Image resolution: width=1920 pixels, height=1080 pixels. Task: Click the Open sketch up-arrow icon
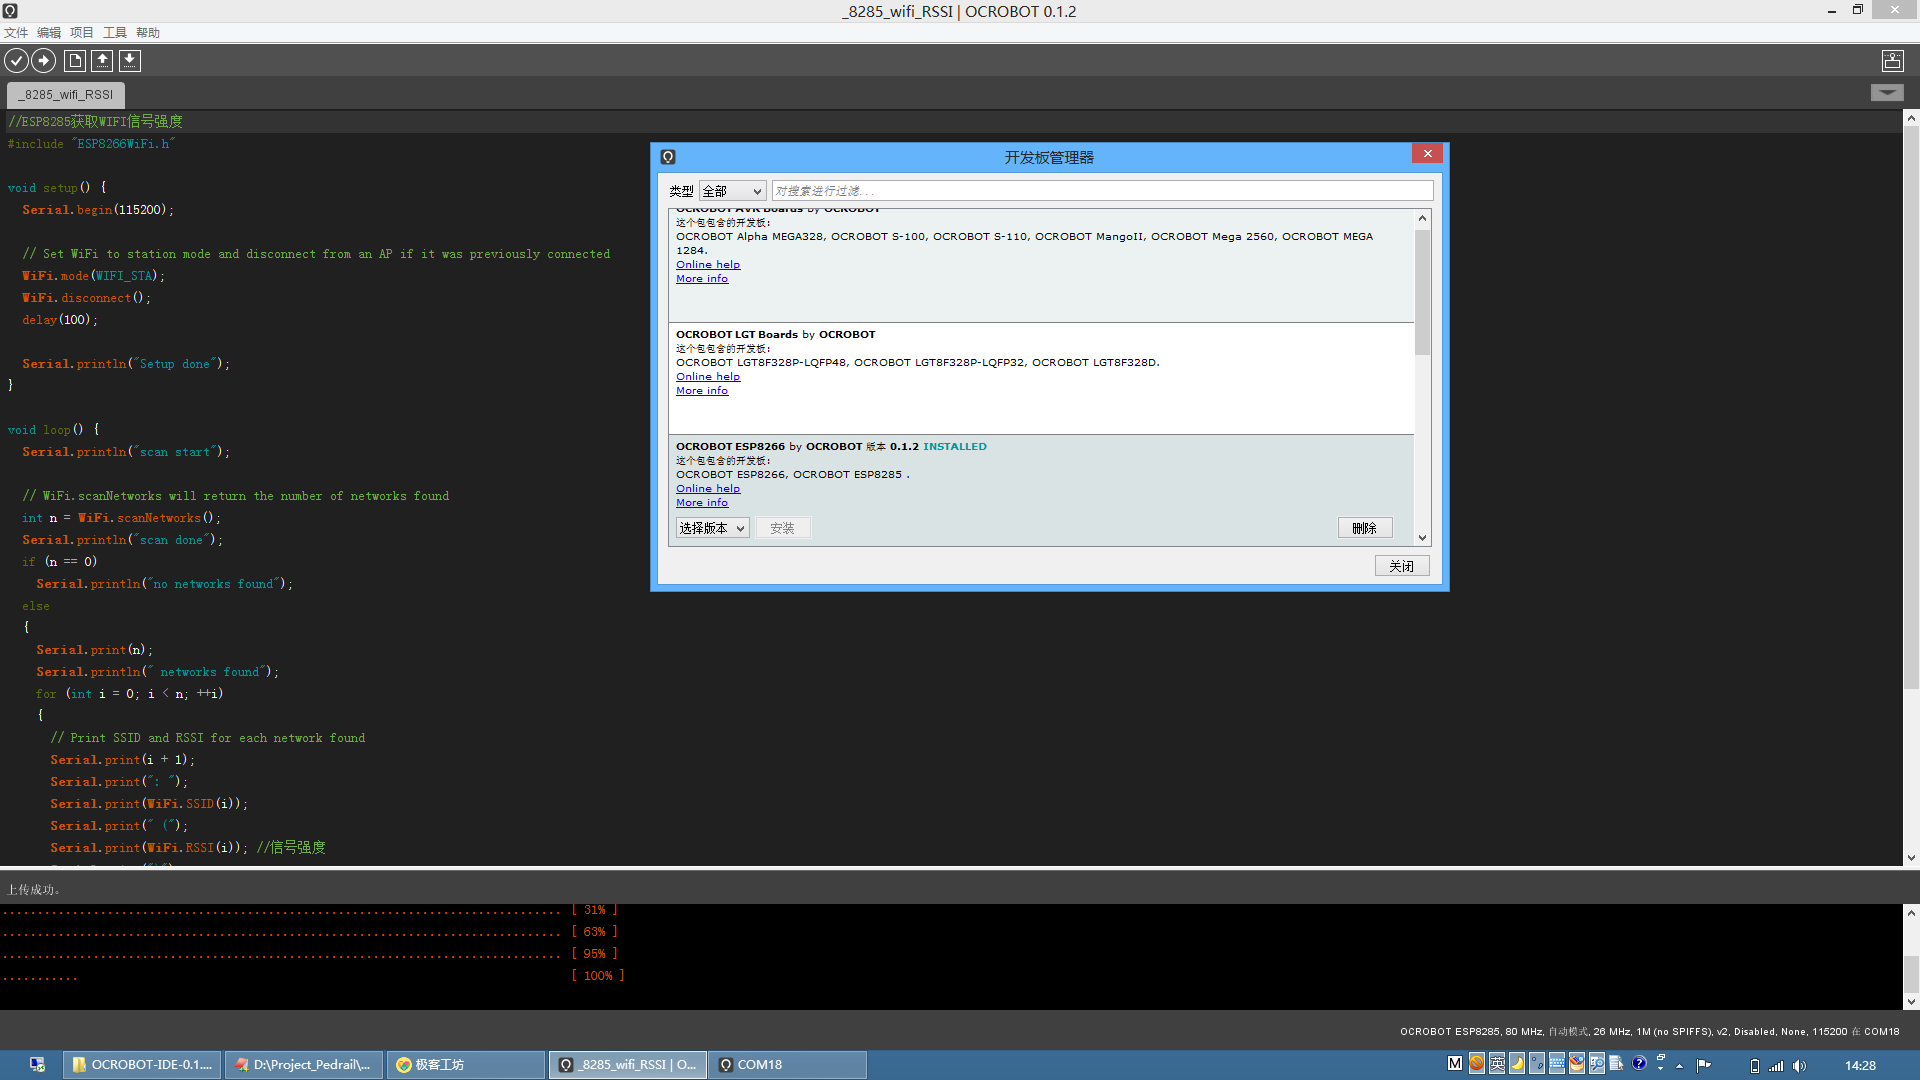pos(102,61)
